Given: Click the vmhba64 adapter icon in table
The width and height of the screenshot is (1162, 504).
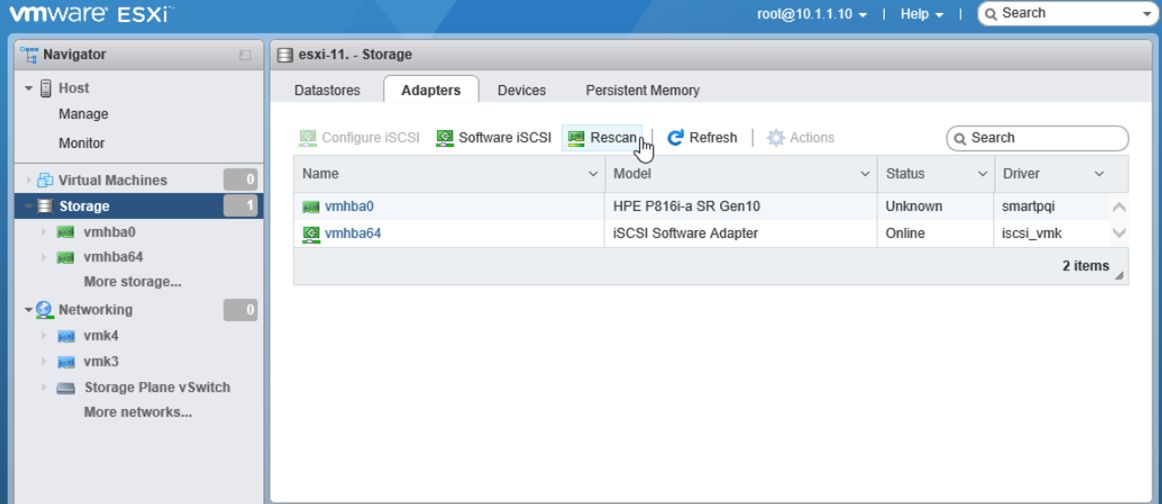Looking at the screenshot, I should pos(311,234).
